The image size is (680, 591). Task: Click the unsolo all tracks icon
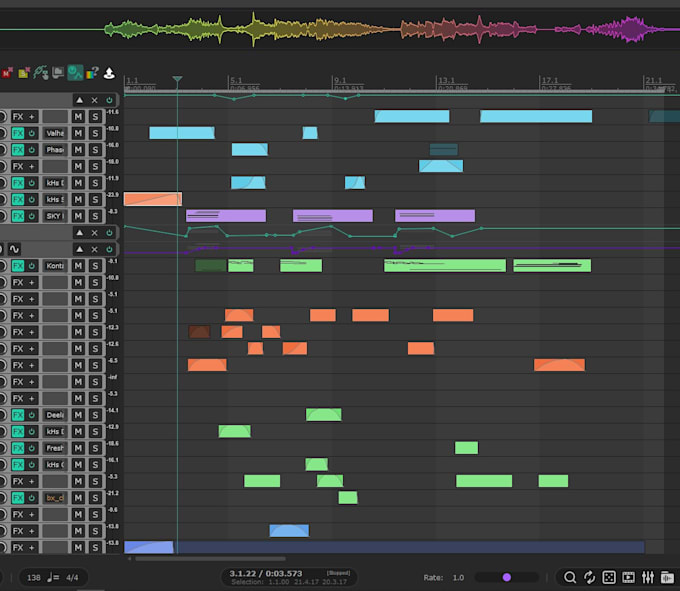pyautogui.click(x=23, y=73)
